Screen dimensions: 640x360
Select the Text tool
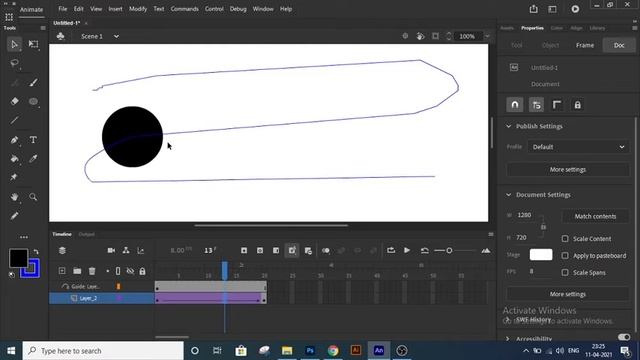click(x=33, y=140)
